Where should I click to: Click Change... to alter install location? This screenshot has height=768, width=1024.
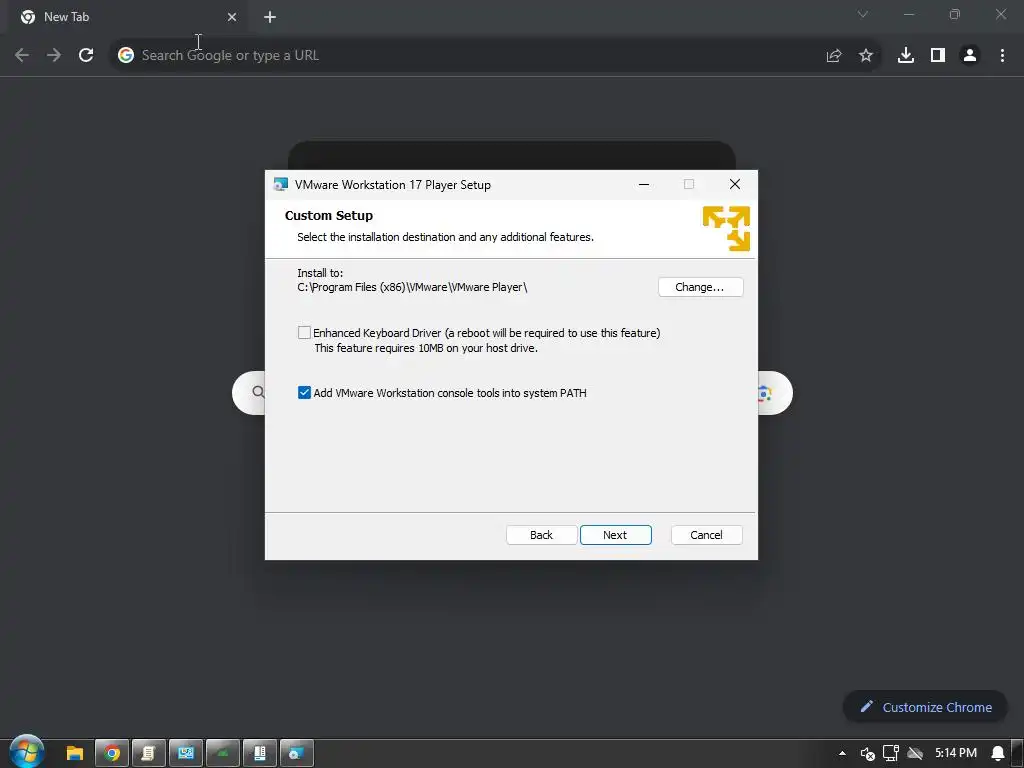pyautogui.click(x=700, y=287)
